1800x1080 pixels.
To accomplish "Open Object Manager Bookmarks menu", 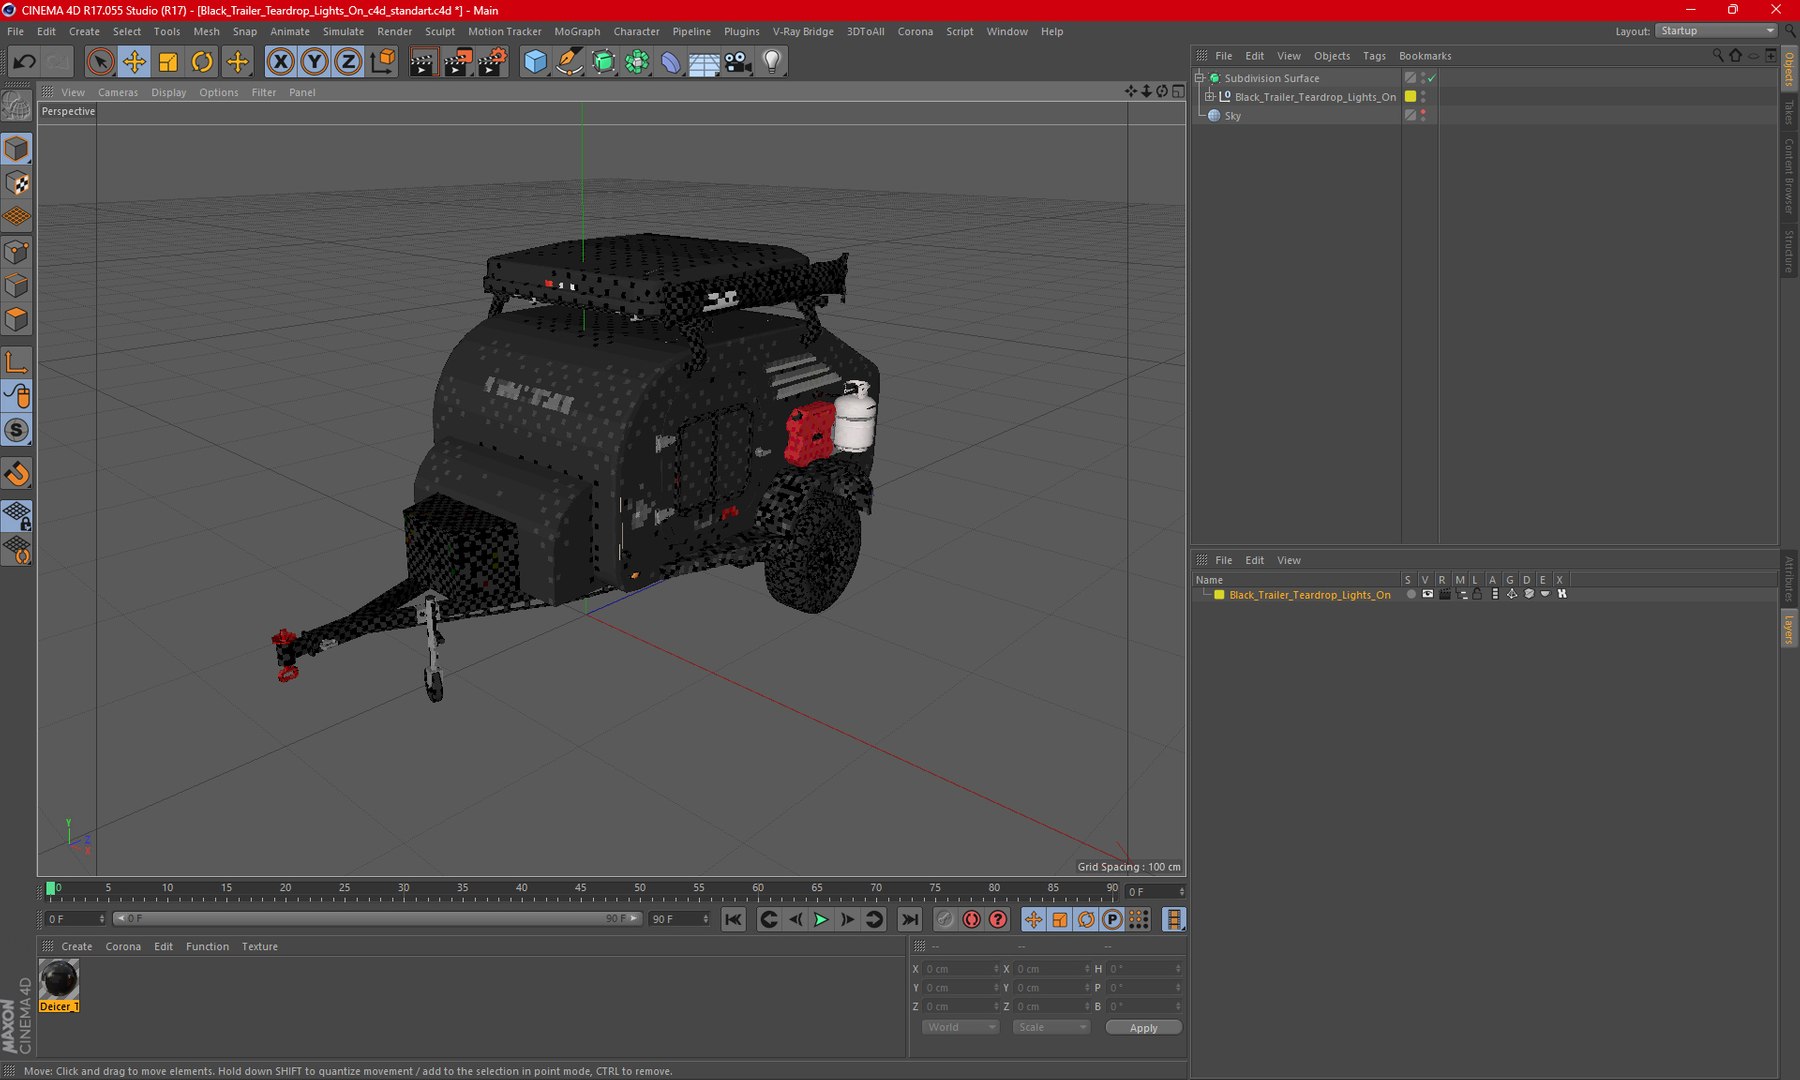I will [1425, 56].
